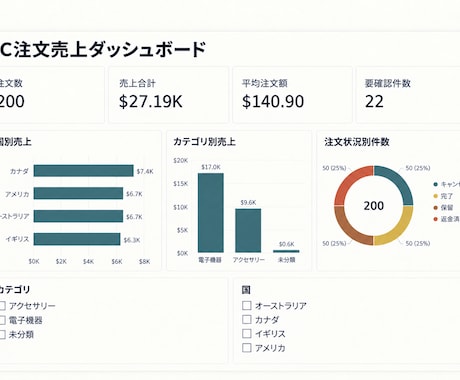Toggle the オーストラリア country checkbox
The height and width of the screenshot is (380, 460).
(x=247, y=305)
